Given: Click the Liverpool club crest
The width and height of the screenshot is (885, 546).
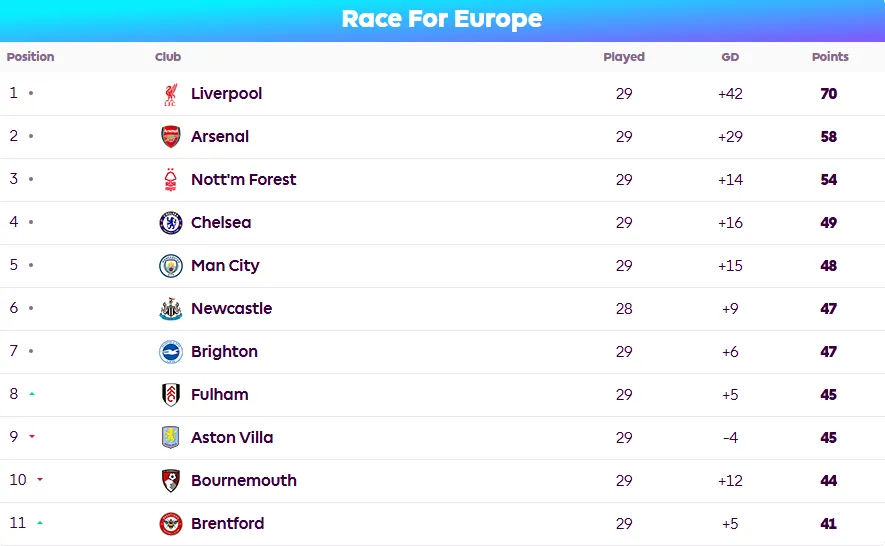Looking at the screenshot, I should [x=170, y=94].
